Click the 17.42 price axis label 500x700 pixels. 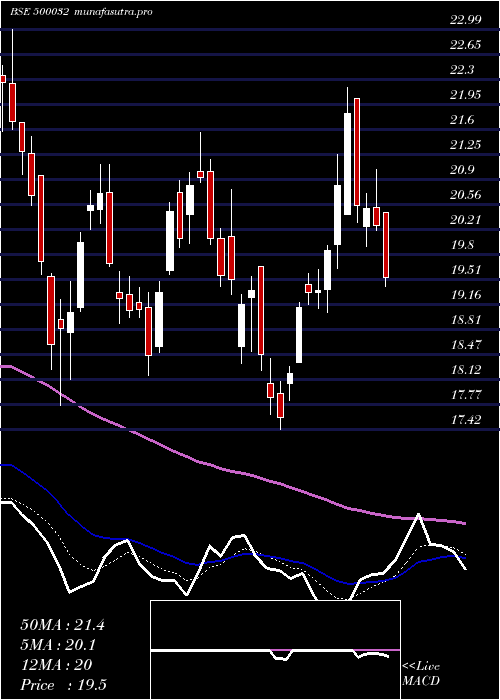tap(465, 420)
